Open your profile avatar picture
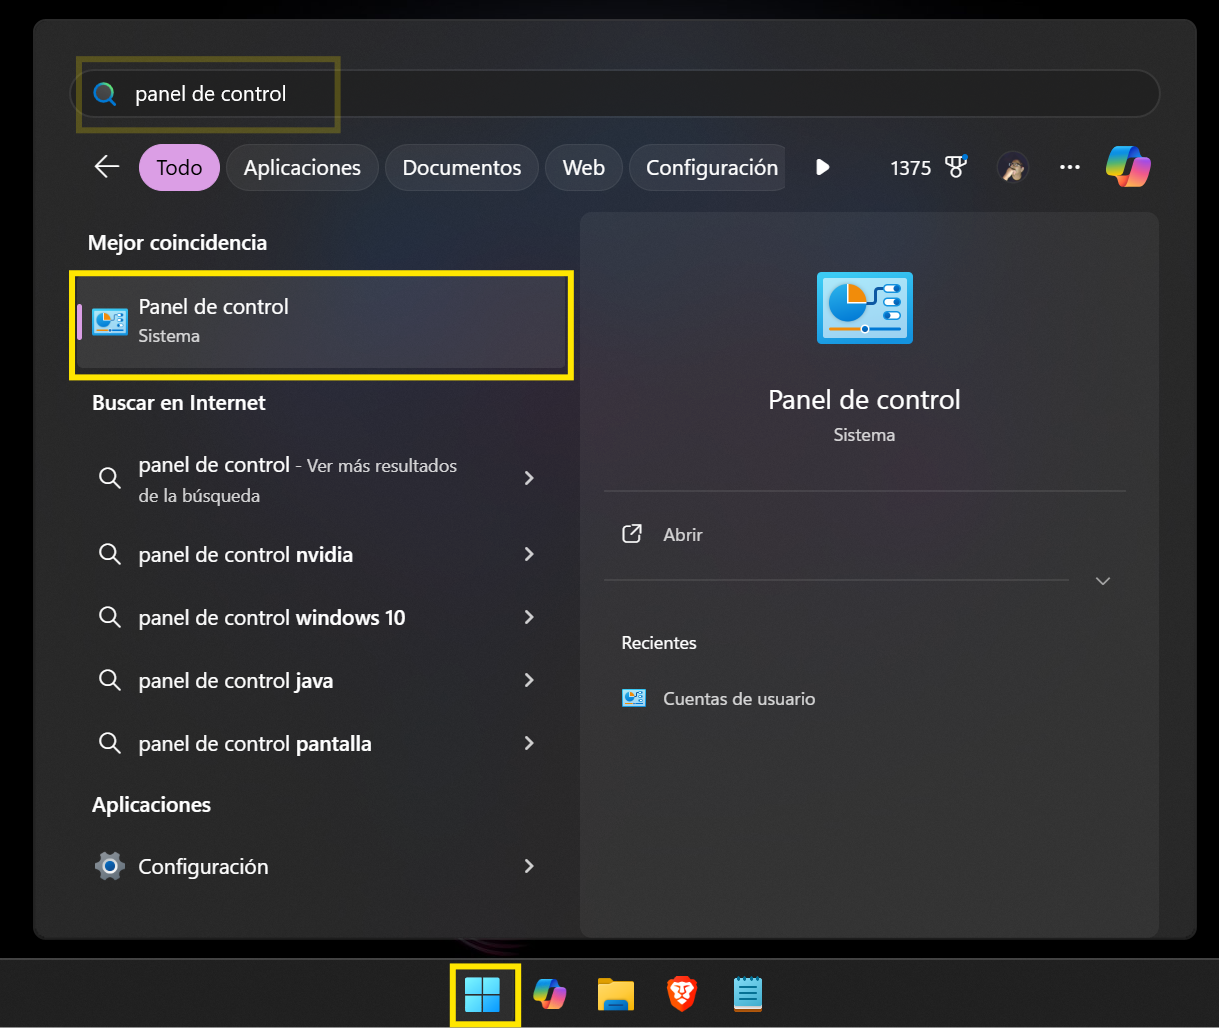 click(1012, 167)
